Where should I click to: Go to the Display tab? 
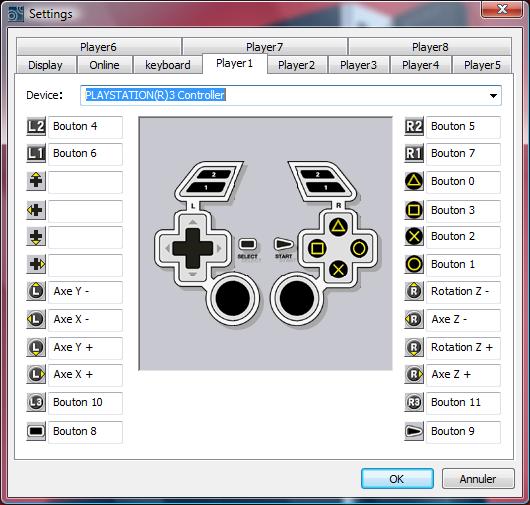pyautogui.click(x=45, y=65)
